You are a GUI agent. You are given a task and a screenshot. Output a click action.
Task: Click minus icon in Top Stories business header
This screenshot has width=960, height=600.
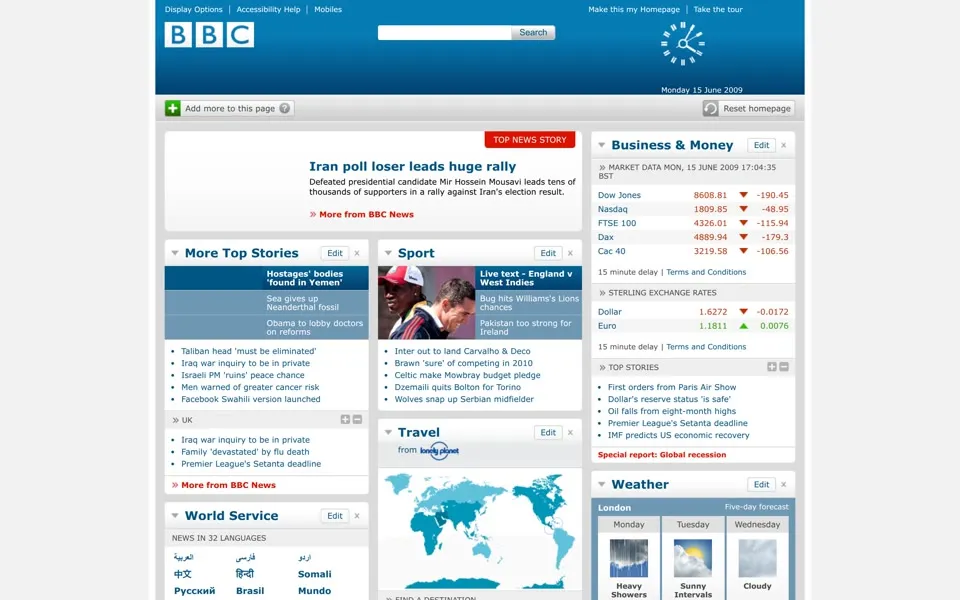point(784,367)
